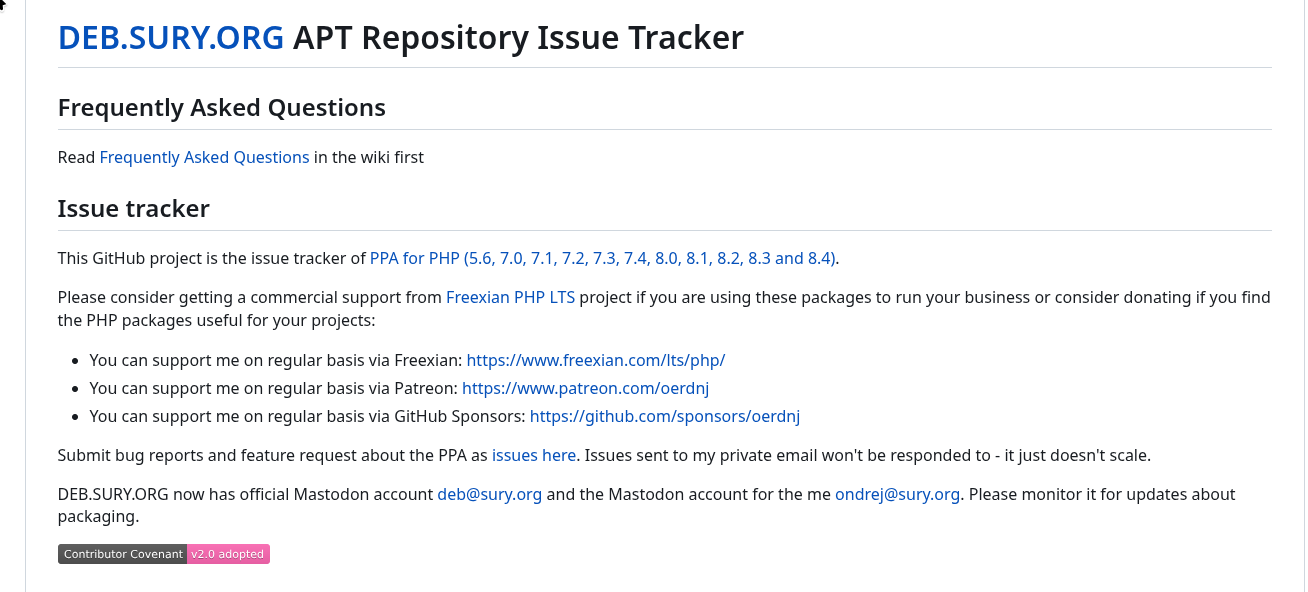Open the ondrej@sury.org Mastodon account link
Image resolution: width=1308 pixels, height=592 pixels.
click(897, 495)
